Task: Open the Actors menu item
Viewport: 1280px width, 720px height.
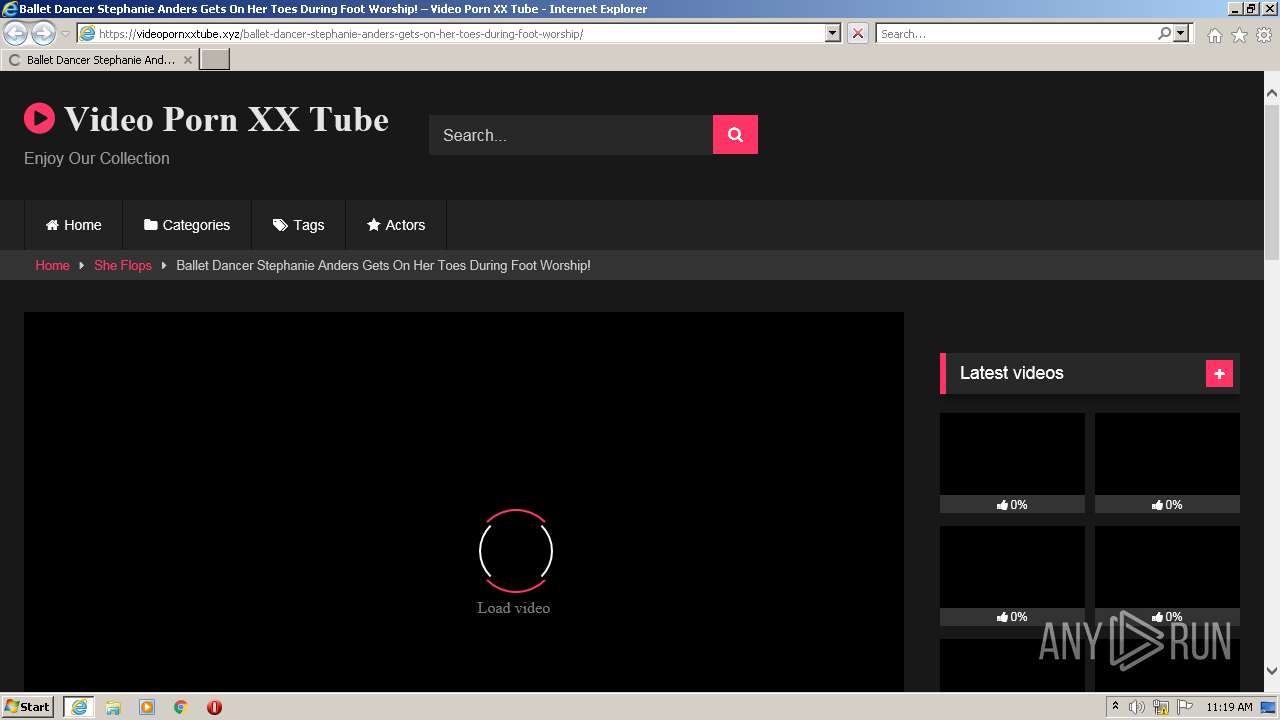Action: (x=396, y=225)
